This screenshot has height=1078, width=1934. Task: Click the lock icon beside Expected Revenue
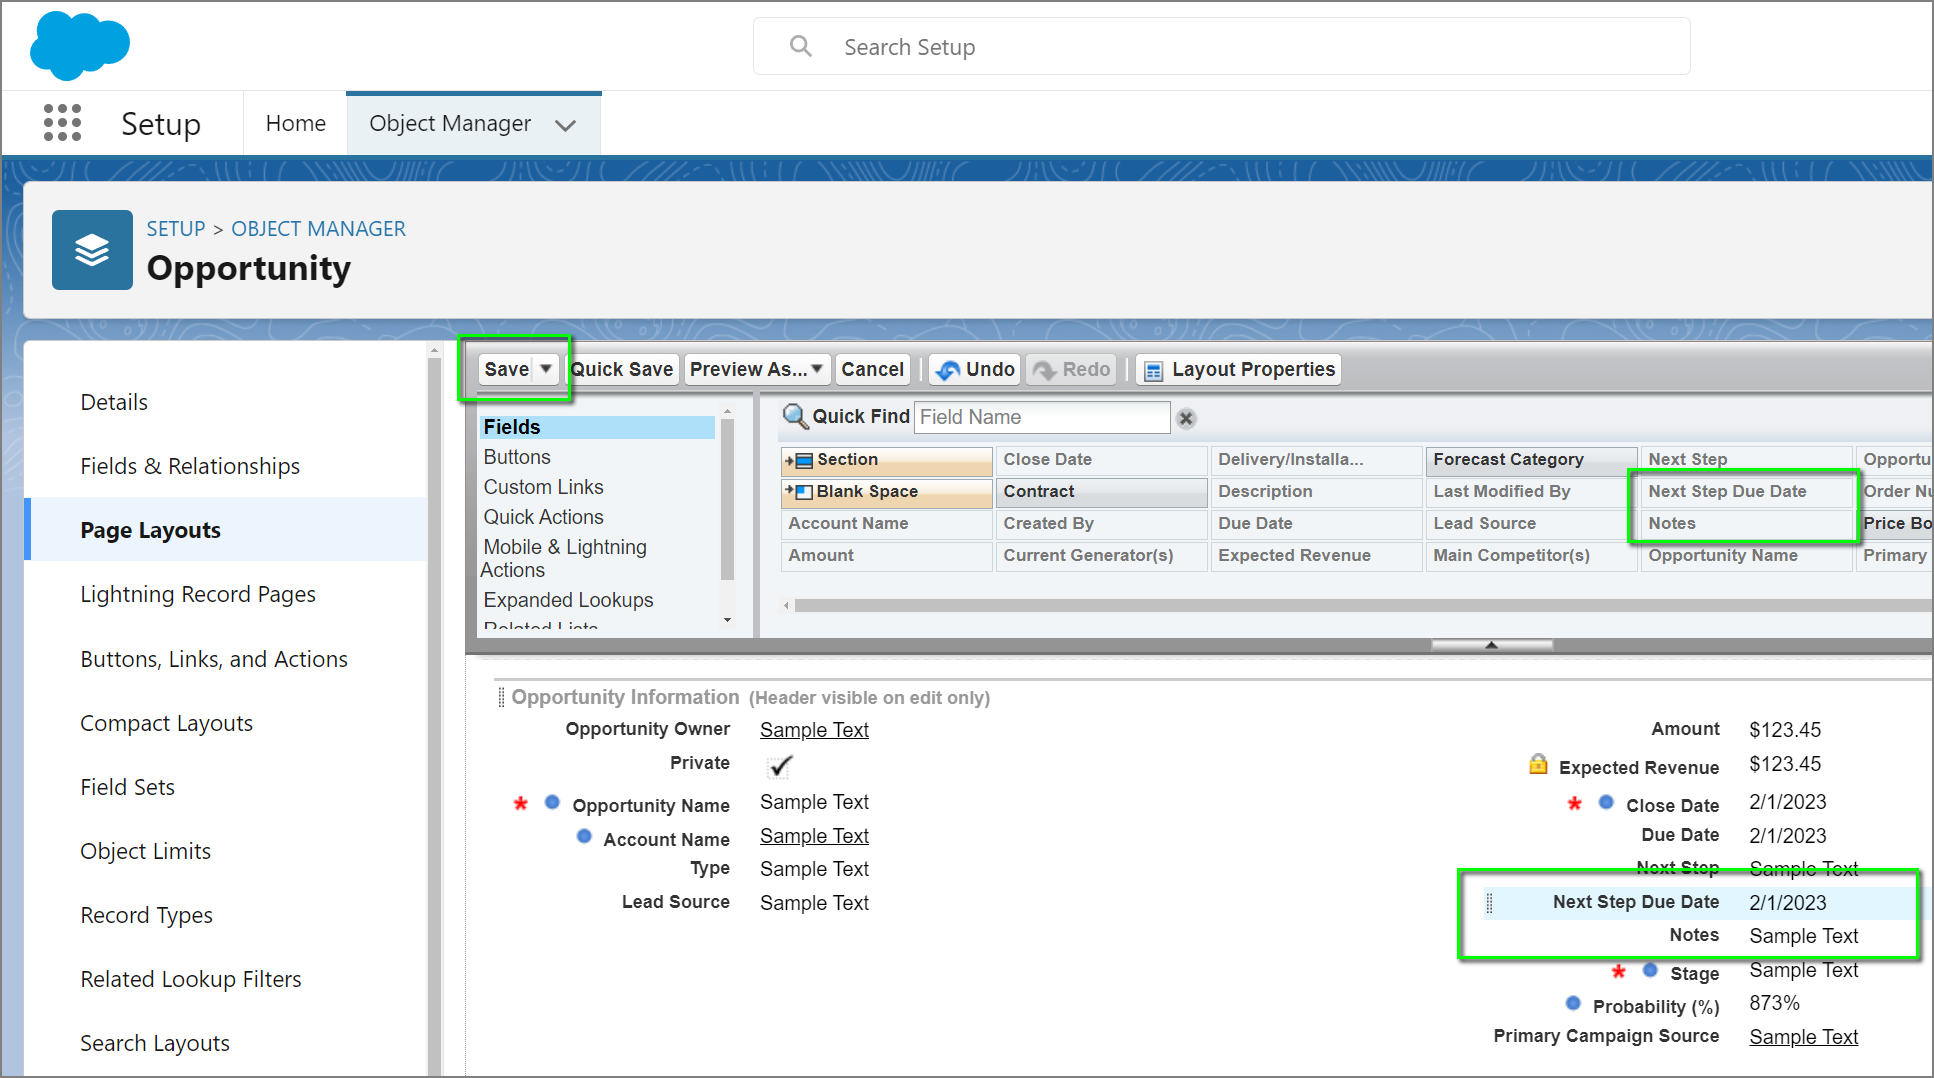(1538, 765)
